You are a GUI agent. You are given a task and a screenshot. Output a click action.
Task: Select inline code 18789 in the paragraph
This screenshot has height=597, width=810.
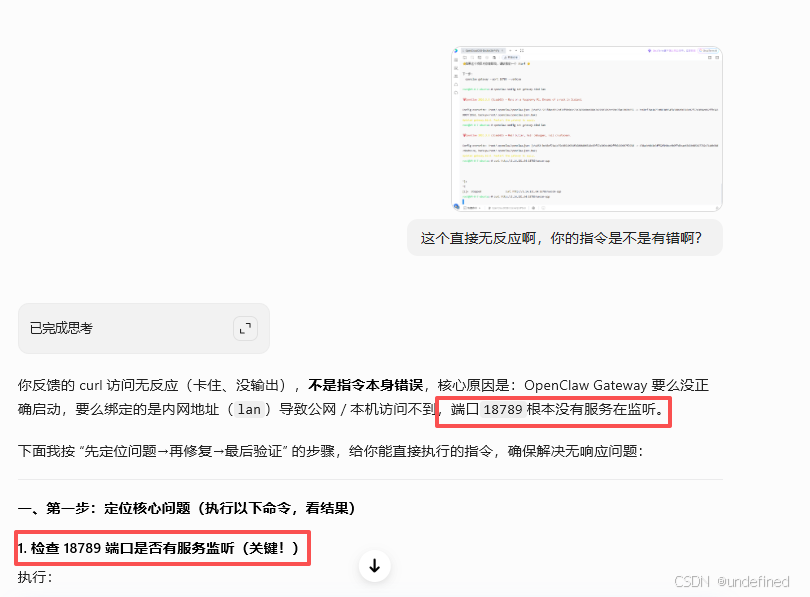pos(503,410)
